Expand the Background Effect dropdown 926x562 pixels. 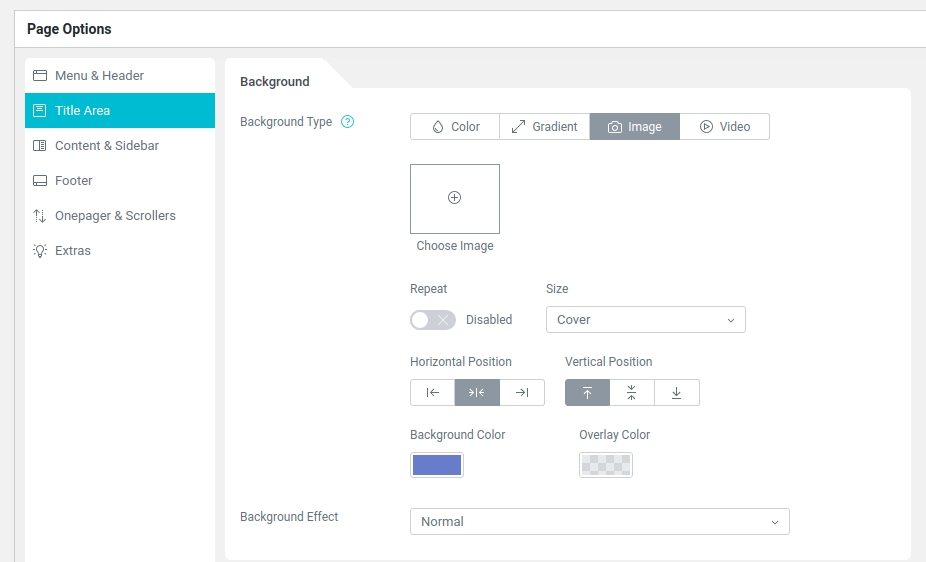(x=599, y=522)
